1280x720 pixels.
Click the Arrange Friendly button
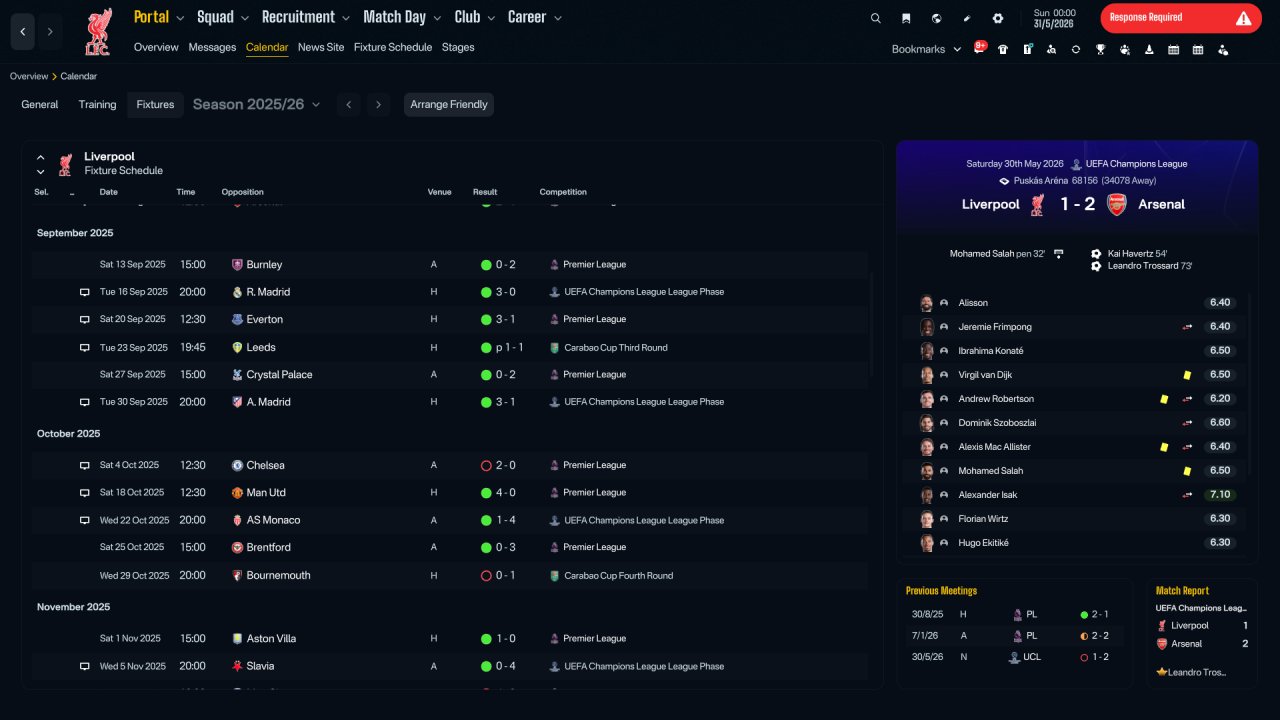(x=449, y=105)
